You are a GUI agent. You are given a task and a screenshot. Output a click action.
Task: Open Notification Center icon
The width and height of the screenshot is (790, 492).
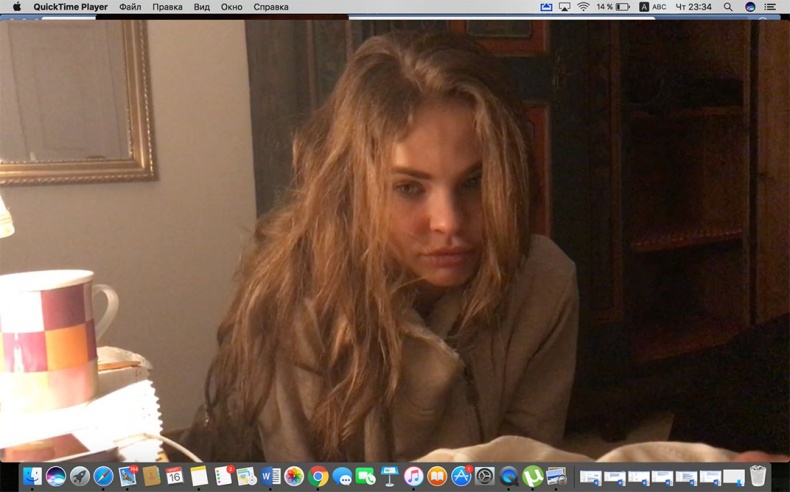tap(770, 7)
